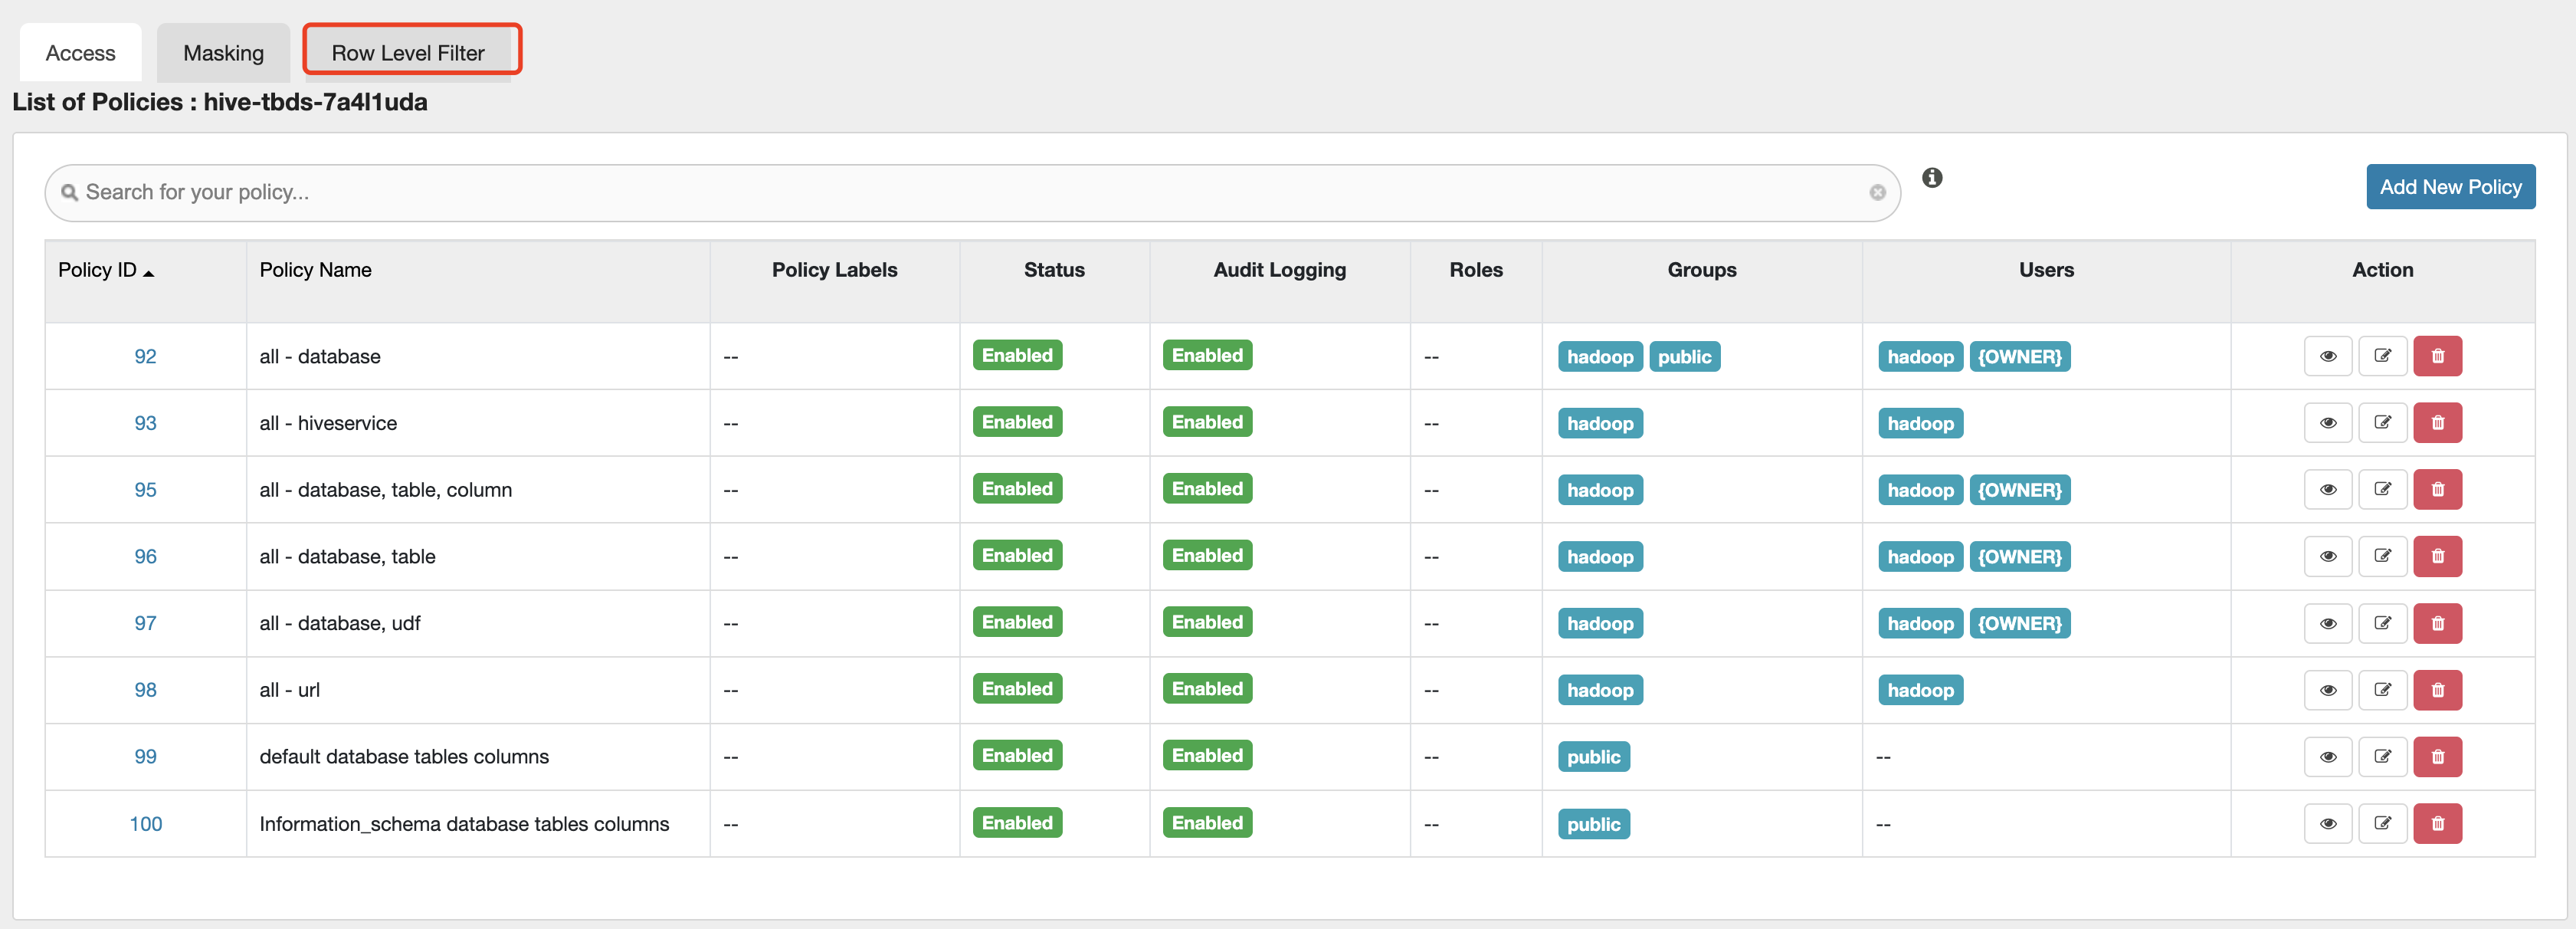Select the Access tab

click(80, 53)
